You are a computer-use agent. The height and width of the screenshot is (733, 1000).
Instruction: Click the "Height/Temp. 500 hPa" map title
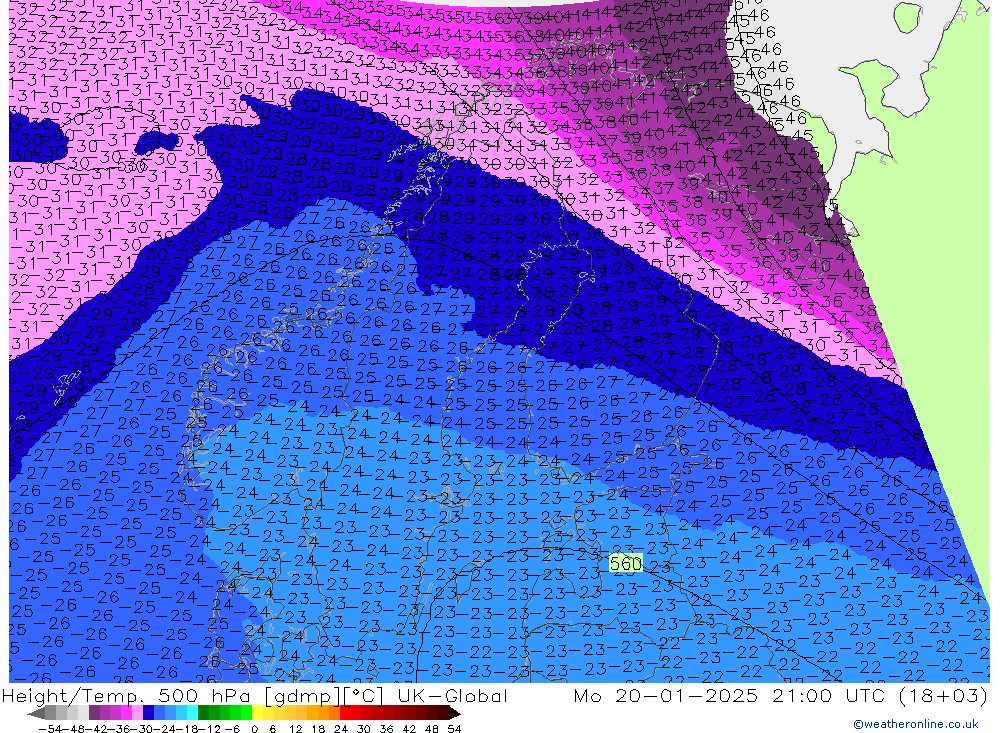[125, 695]
